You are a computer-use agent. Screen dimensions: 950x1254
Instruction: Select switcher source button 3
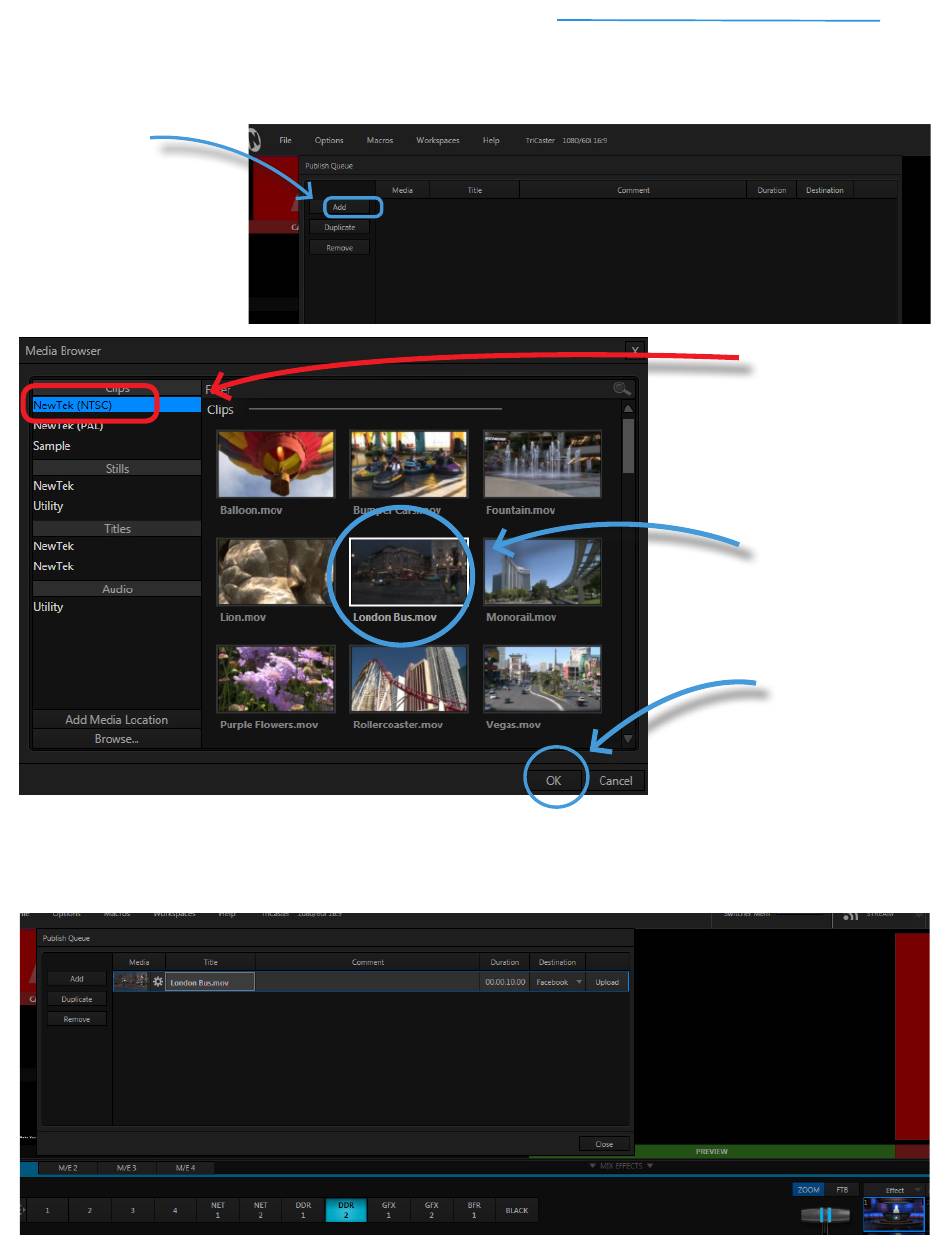point(131,1210)
